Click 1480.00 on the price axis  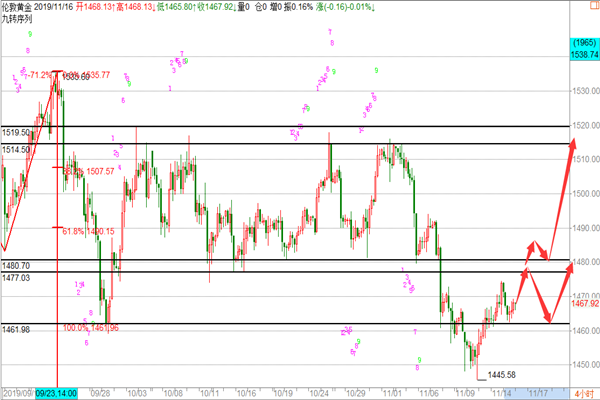pos(586,262)
